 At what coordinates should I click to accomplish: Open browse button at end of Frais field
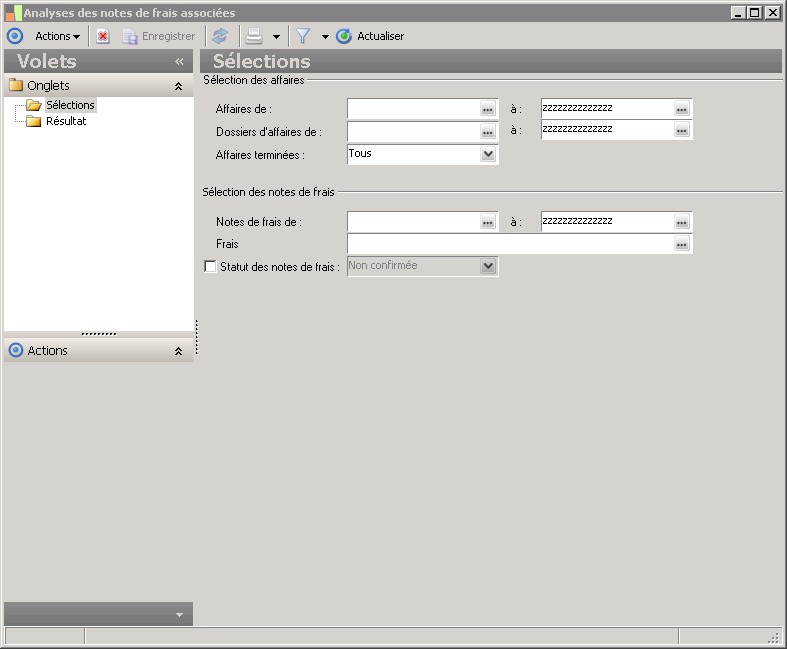[682, 245]
